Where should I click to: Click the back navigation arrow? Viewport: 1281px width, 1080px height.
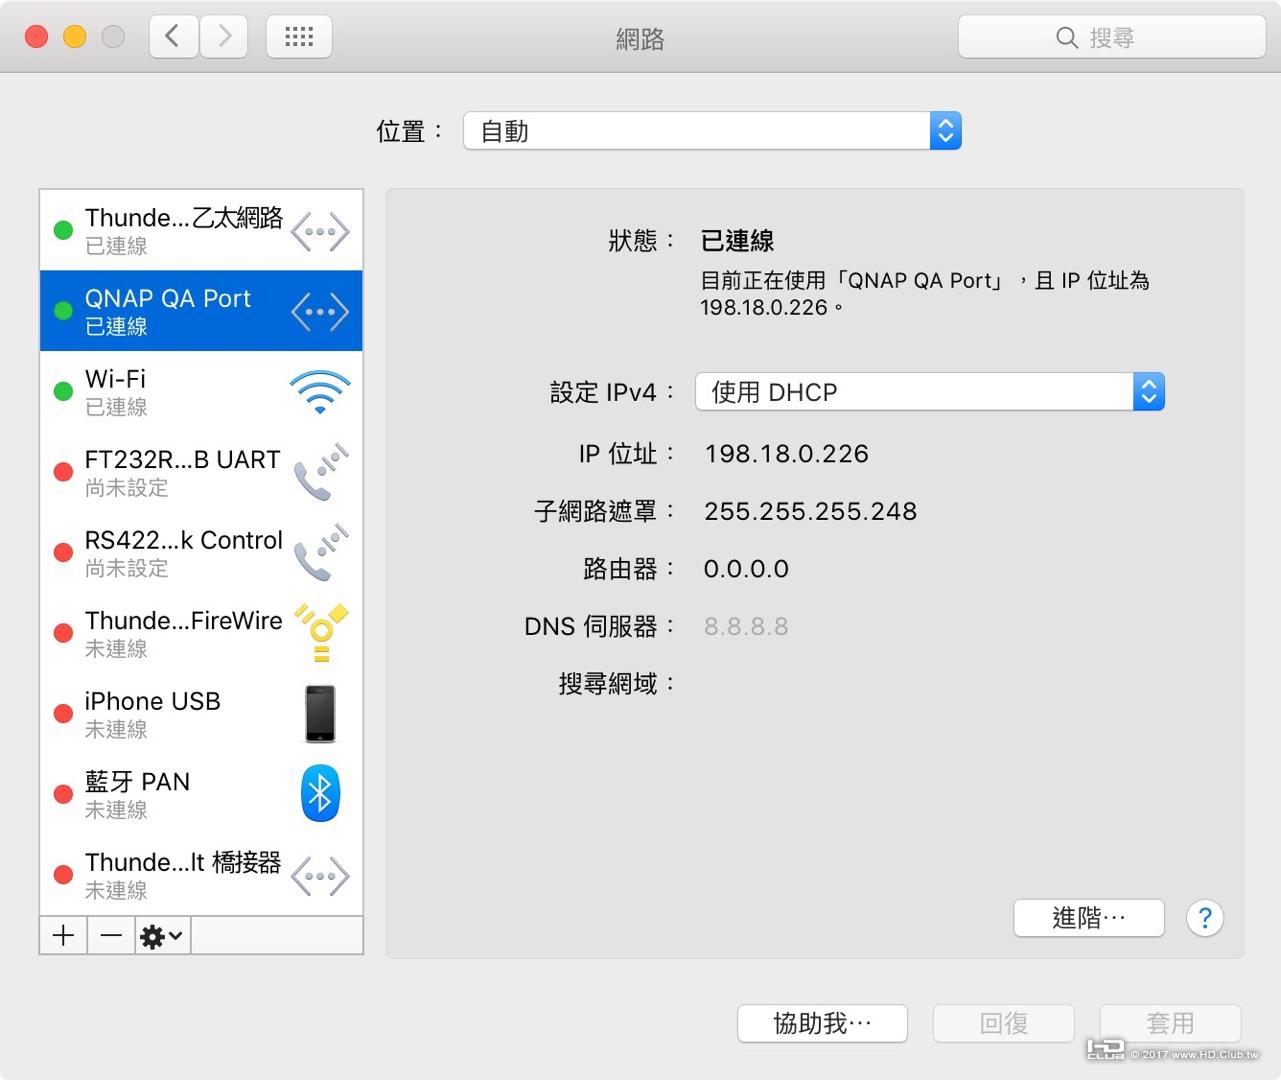(174, 37)
